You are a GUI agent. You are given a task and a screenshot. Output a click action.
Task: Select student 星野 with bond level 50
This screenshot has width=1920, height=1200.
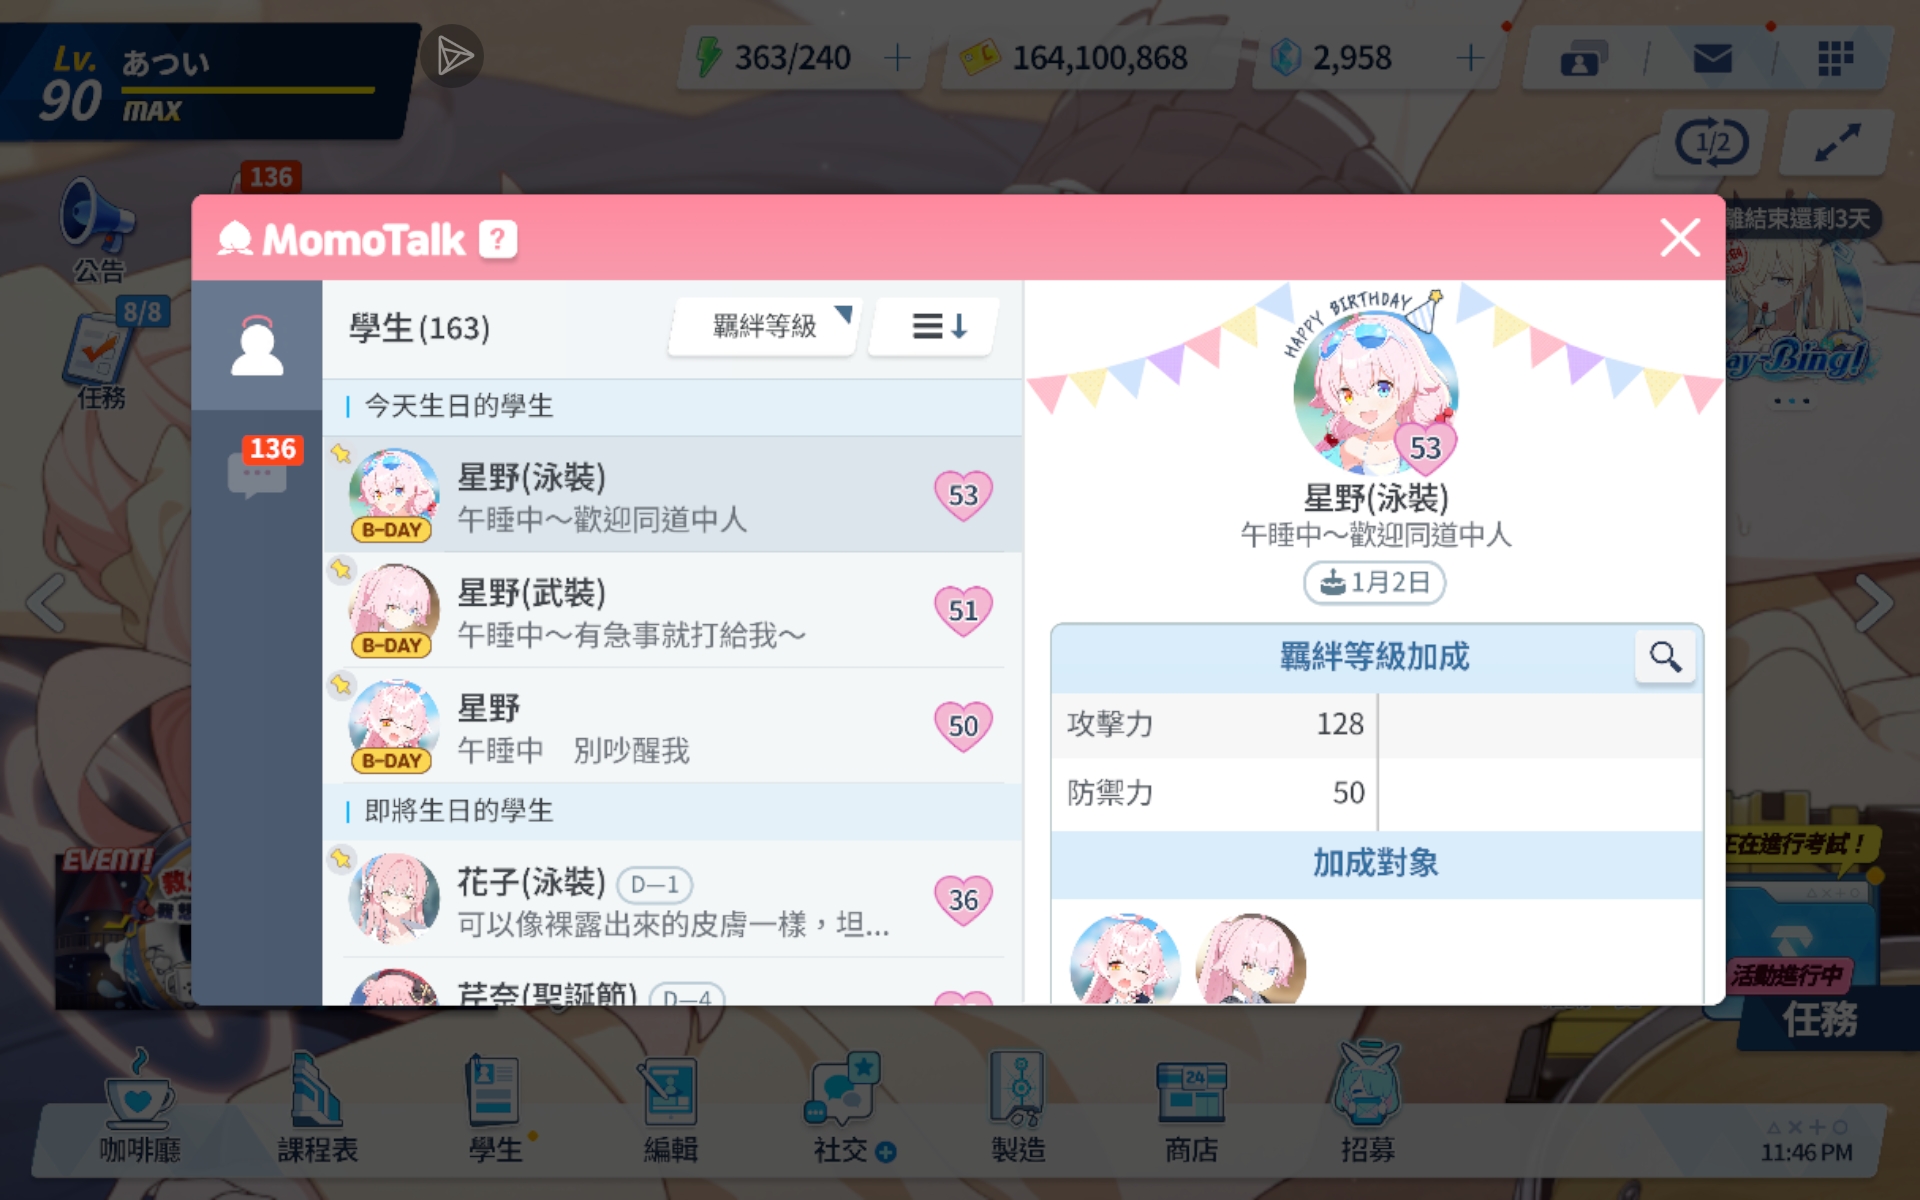[x=672, y=726]
